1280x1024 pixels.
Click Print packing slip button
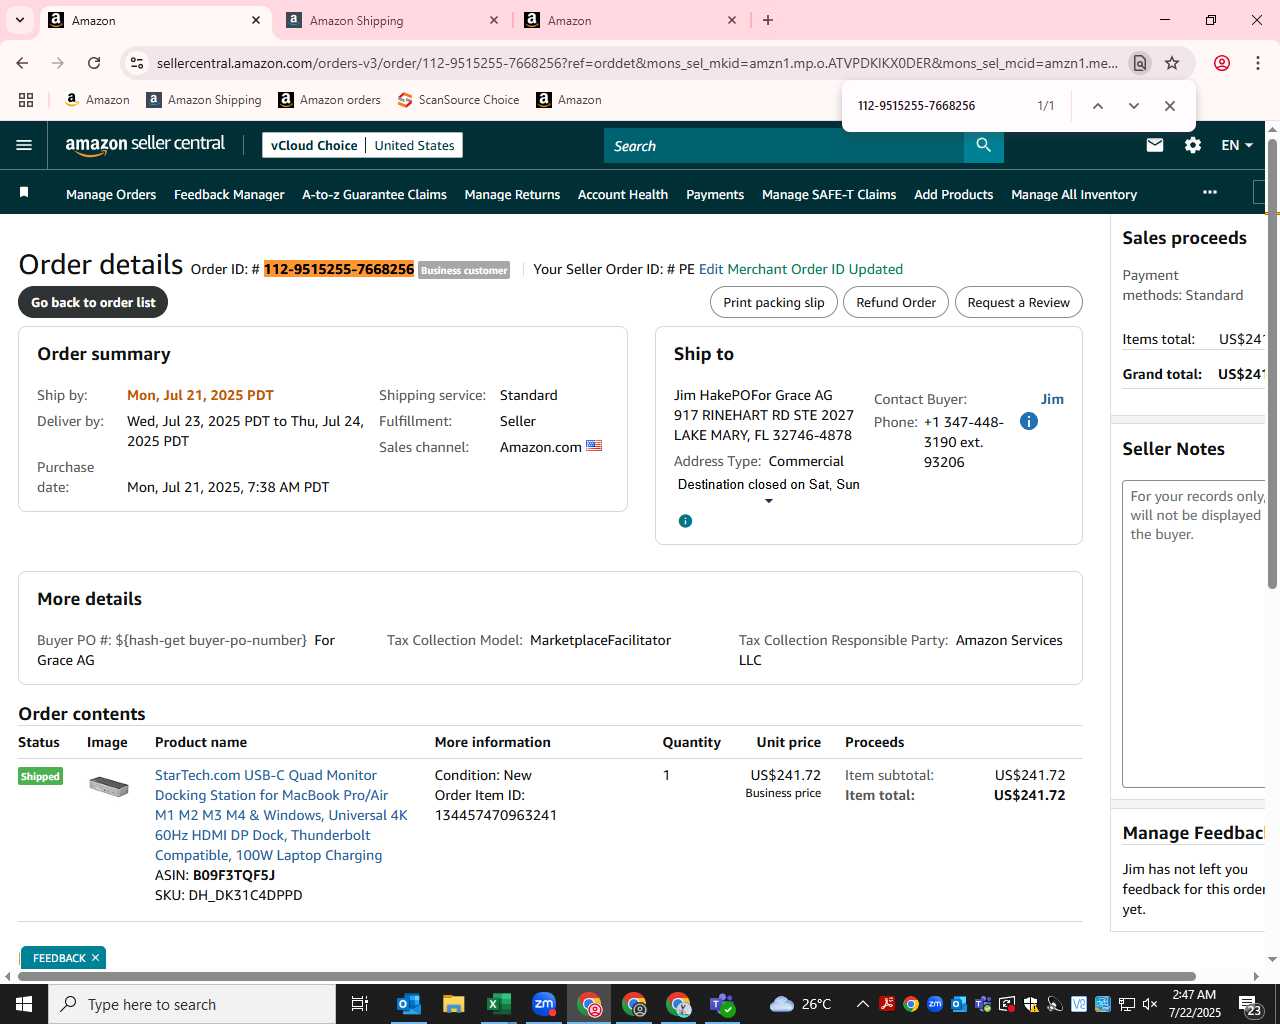pyautogui.click(x=774, y=302)
